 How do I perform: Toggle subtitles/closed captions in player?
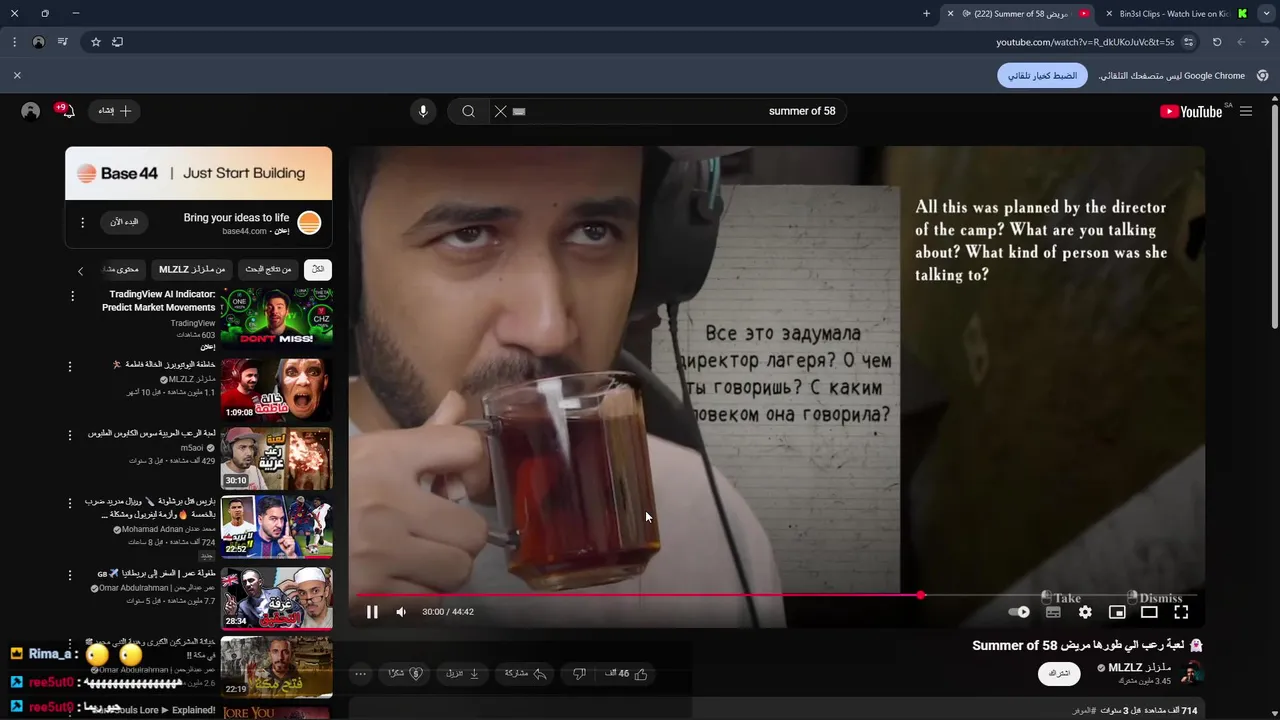point(1053,612)
